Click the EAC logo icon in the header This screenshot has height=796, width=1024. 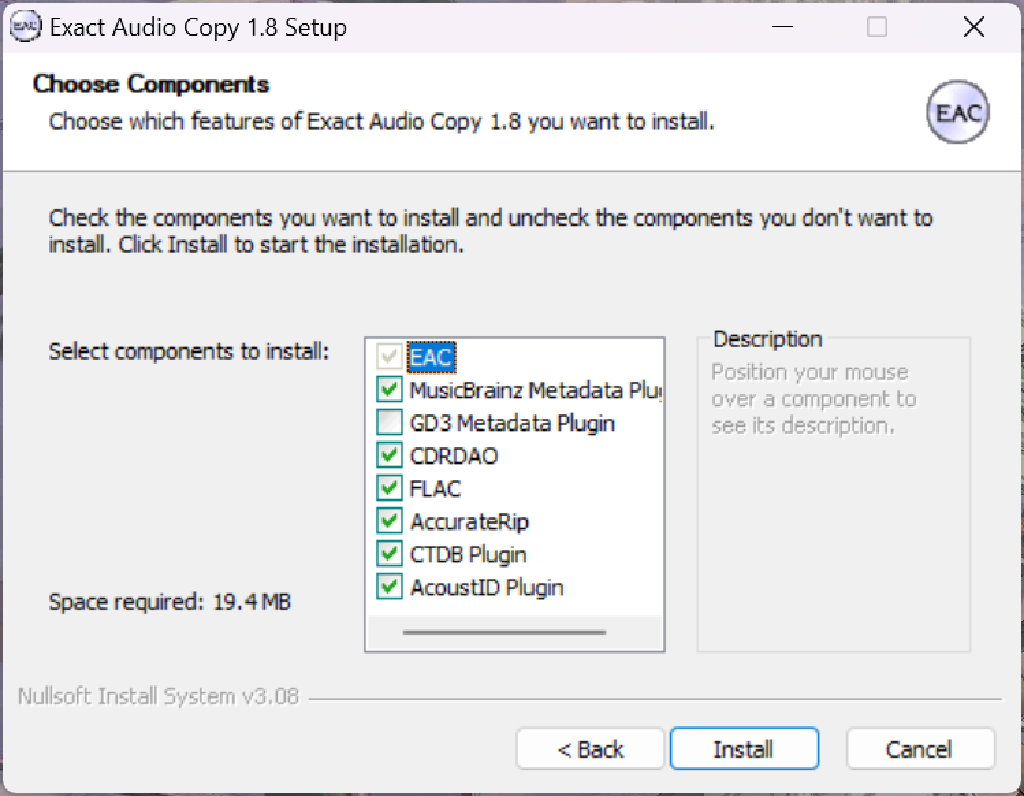point(957,112)
